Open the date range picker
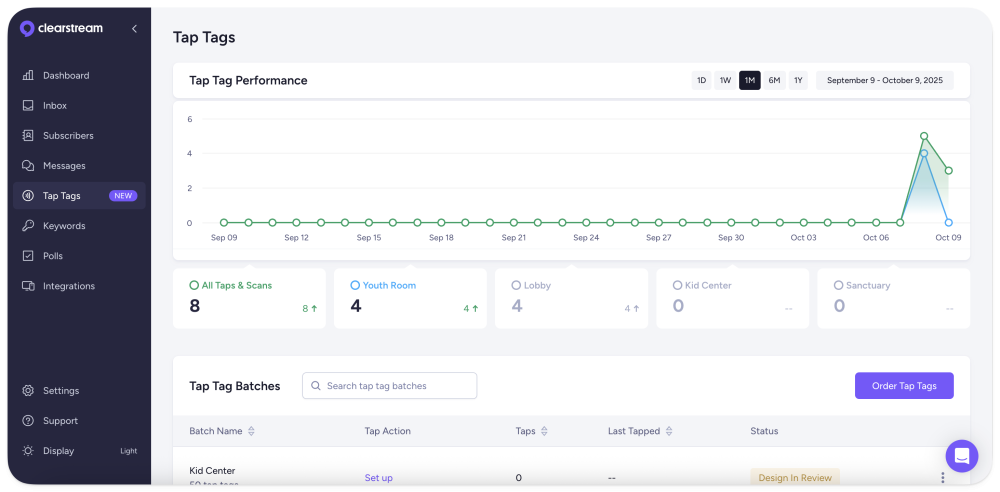 point(884,80)
